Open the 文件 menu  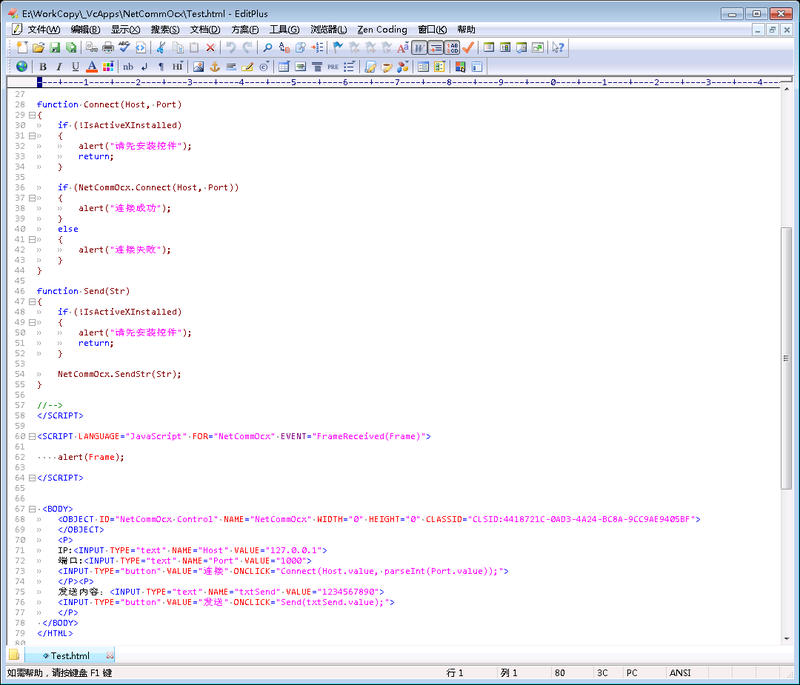tap(43, 30)
